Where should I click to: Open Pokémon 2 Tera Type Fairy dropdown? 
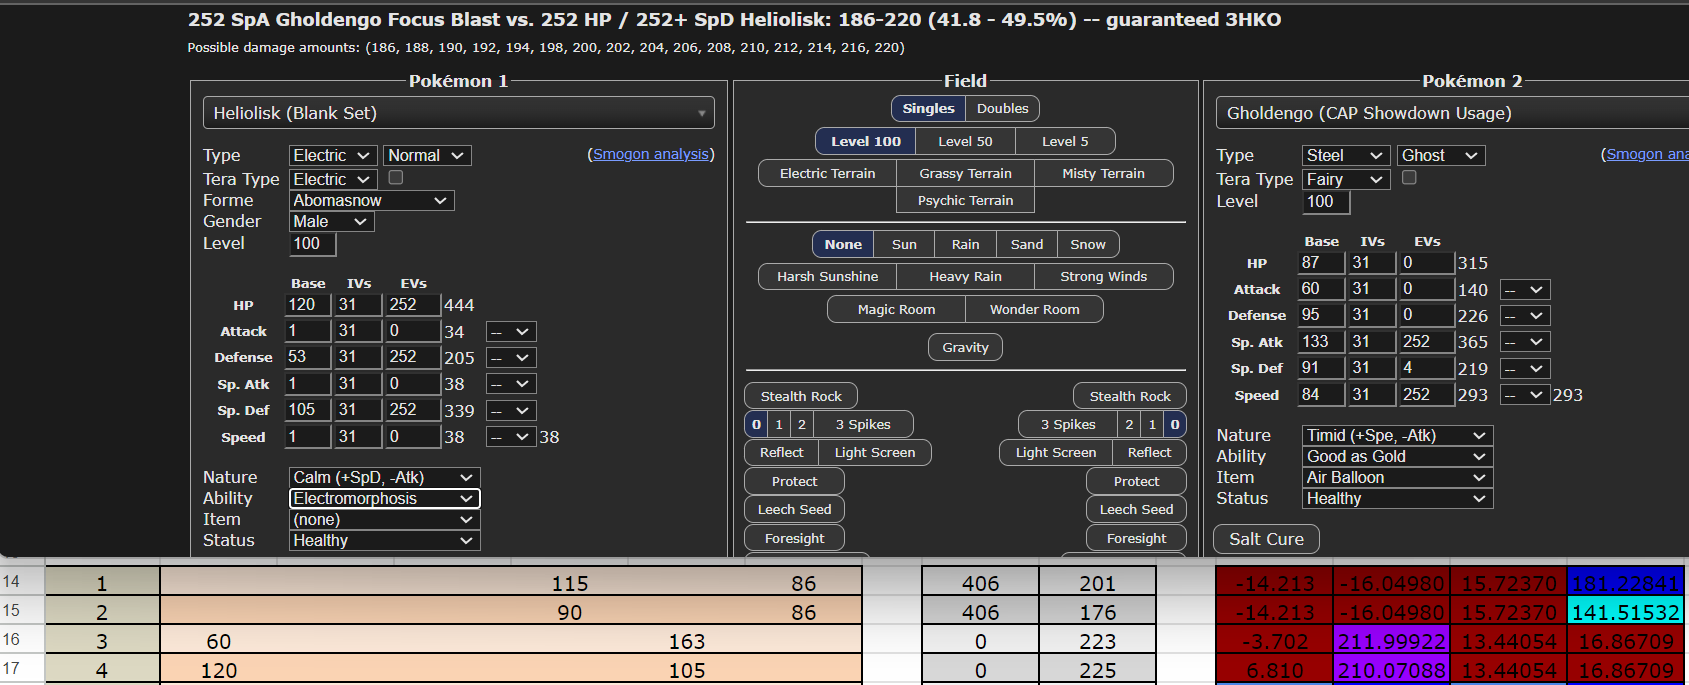tap(1346, 179)
